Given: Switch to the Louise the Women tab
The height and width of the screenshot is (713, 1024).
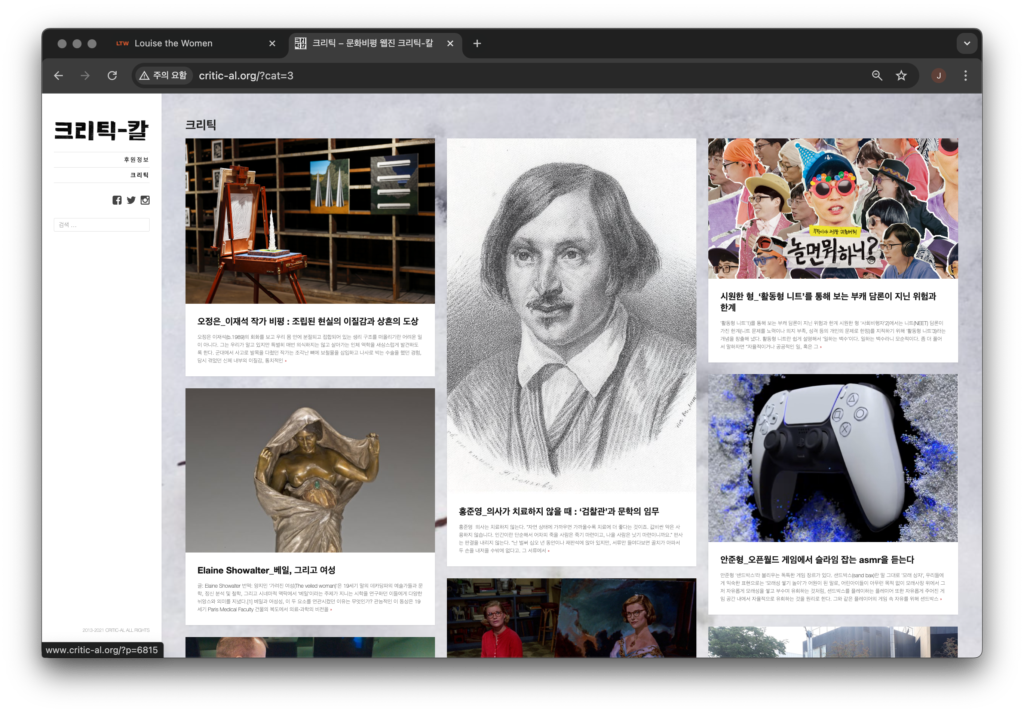Looking at the screenshot, I should pos(172,43).
